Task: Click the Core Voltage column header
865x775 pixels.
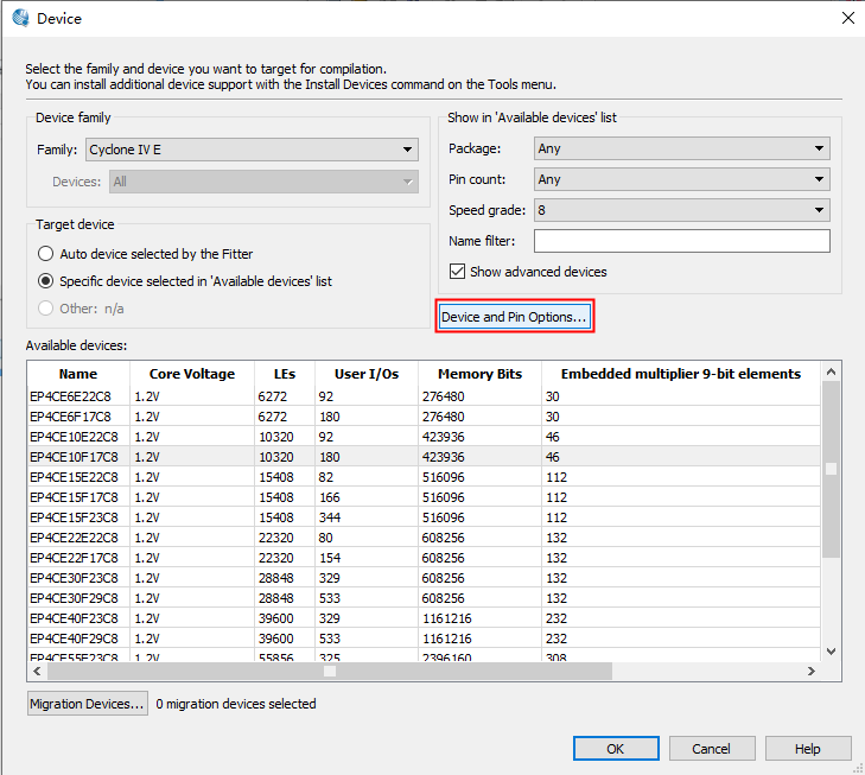Action: [191, 374]
